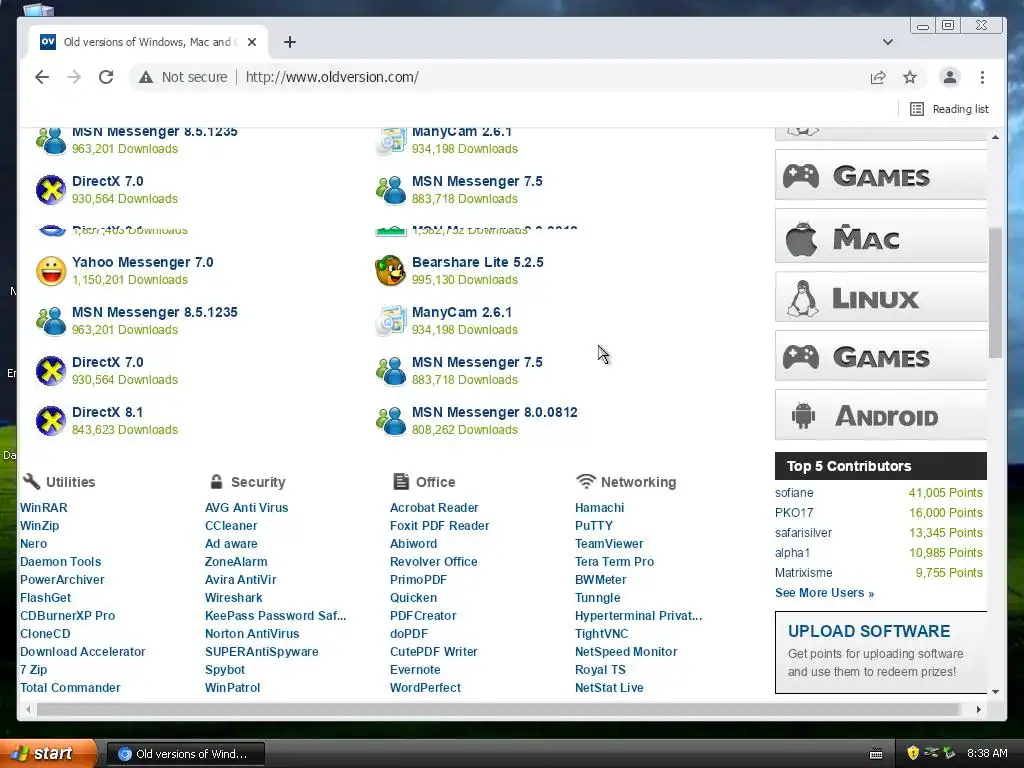Image resolution: width=1024 pixels, height=768 pixels.
Task: Click the horizontal scrollbar right arrow
Action: [978, 709]
